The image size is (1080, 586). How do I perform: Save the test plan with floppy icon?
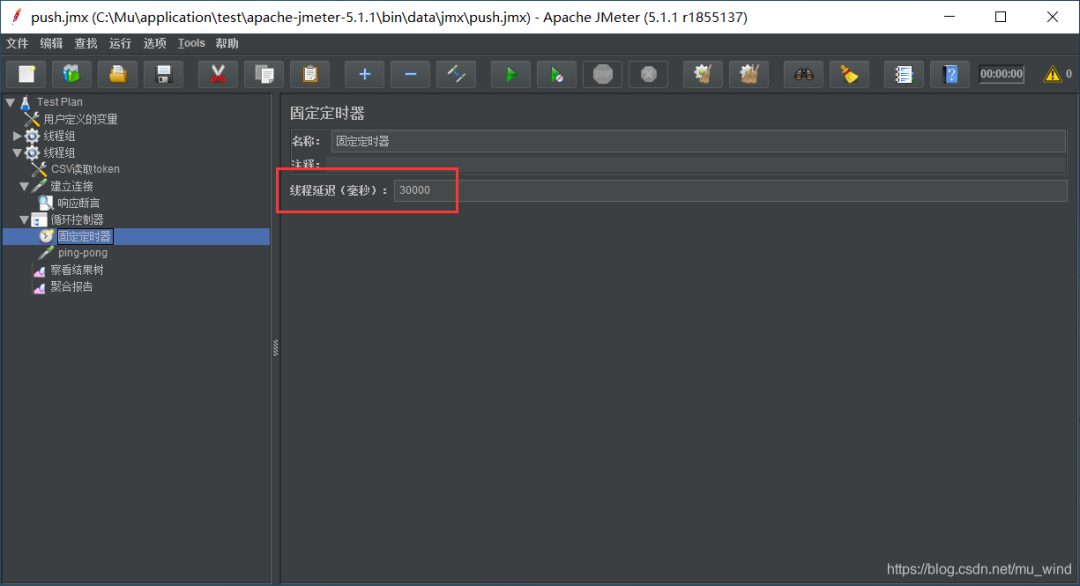[164, 74]
